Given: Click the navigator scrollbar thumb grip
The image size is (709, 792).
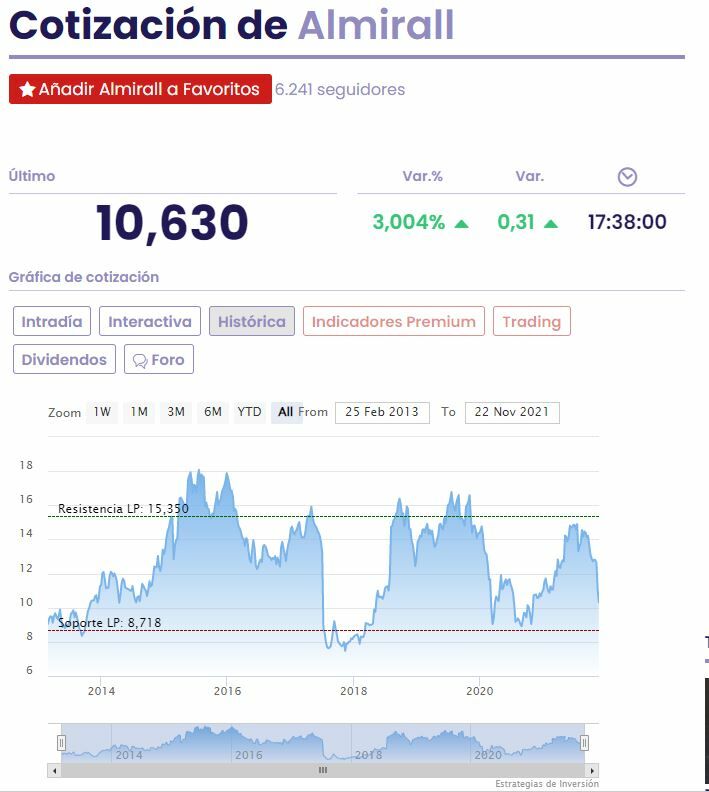Looking at the screenshot, I should (323, 770).
